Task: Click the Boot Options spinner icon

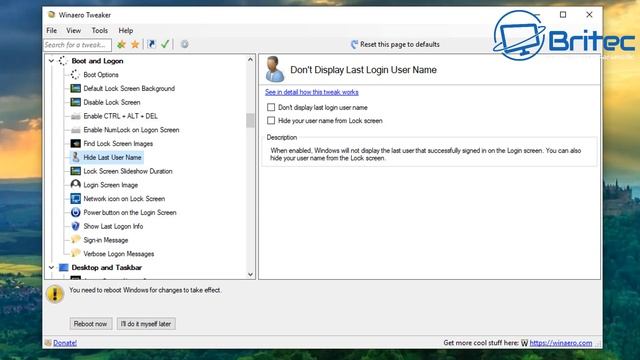Action: tap(75, 75)
